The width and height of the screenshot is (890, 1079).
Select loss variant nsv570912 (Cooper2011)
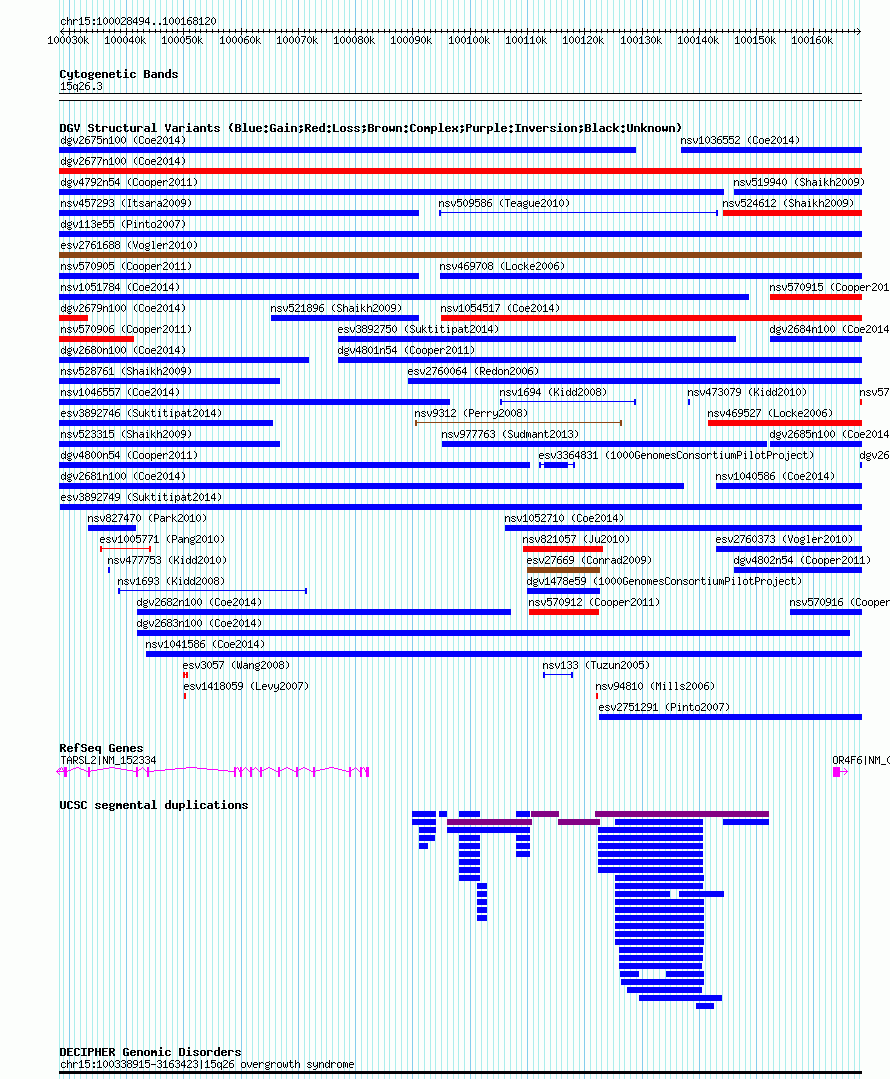pos(594,602)
